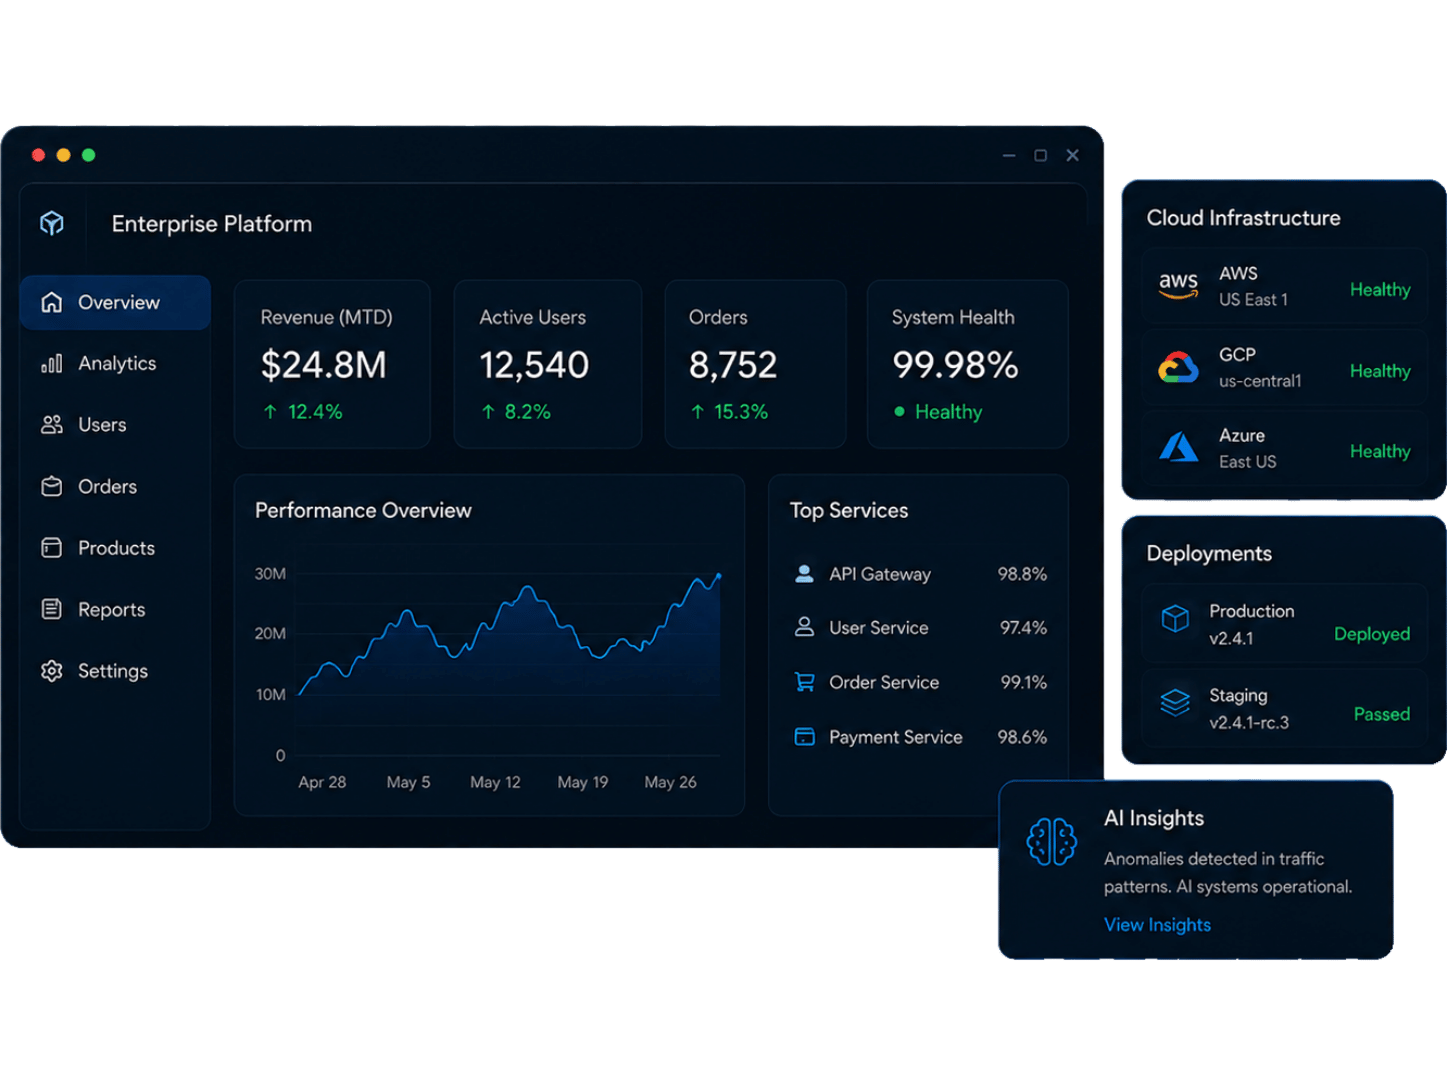1448x1086 pixels.
Task: Click the line endpoint on performance chart
Action: [x=719, y=576]
